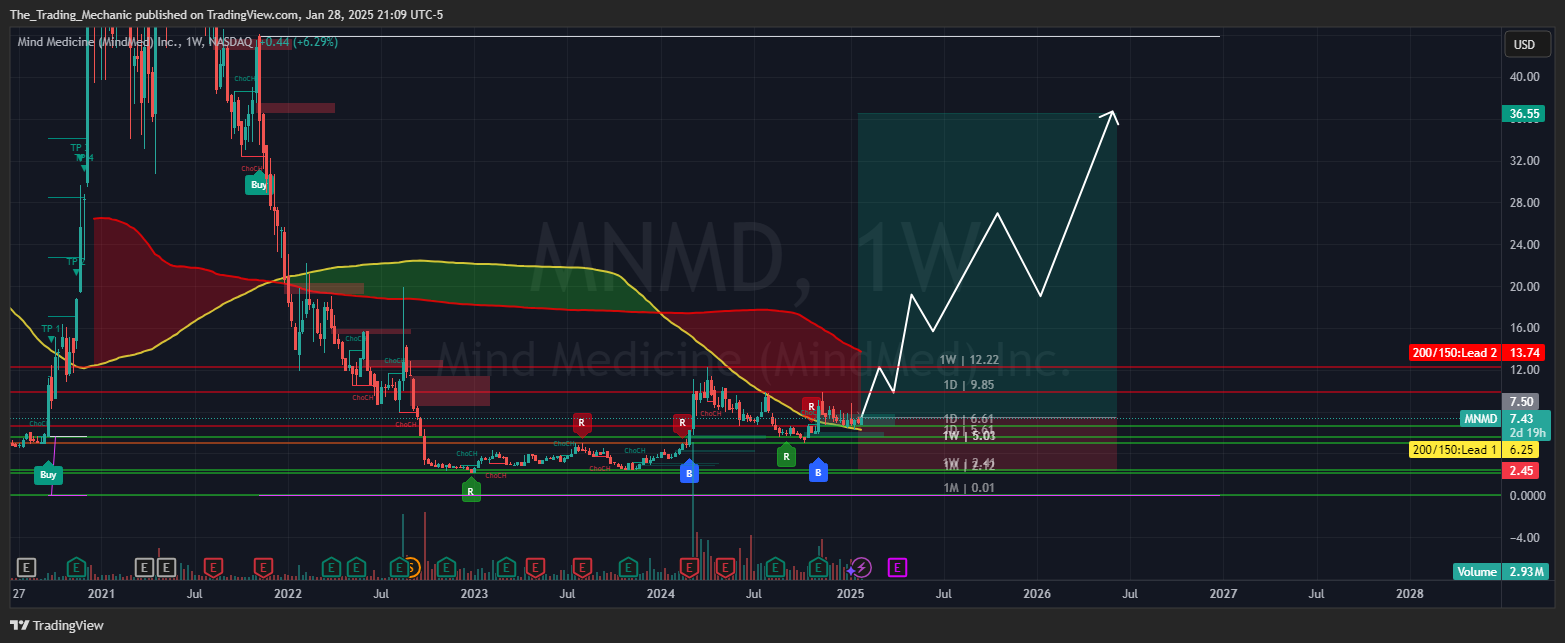This screenshot has height=643, width=1565.
Task: Click the TradingView logo
Action: (57, 625)
